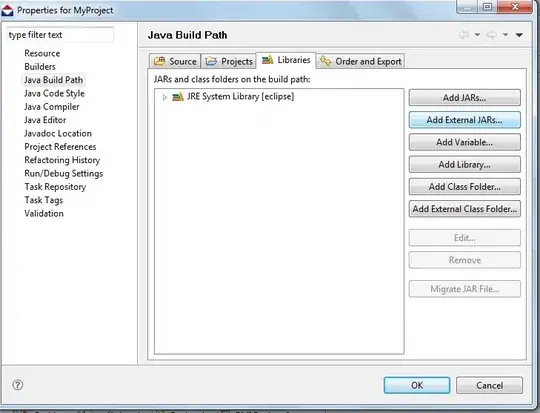
Task: Switch to the Source tab
Action: 175,61
